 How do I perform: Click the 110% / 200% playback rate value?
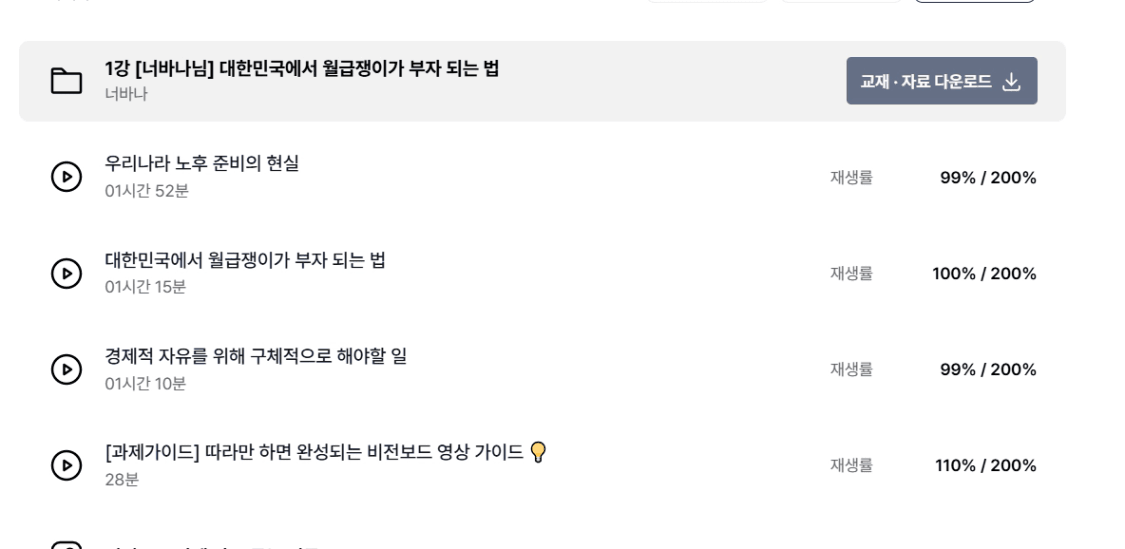click(985, 466)
